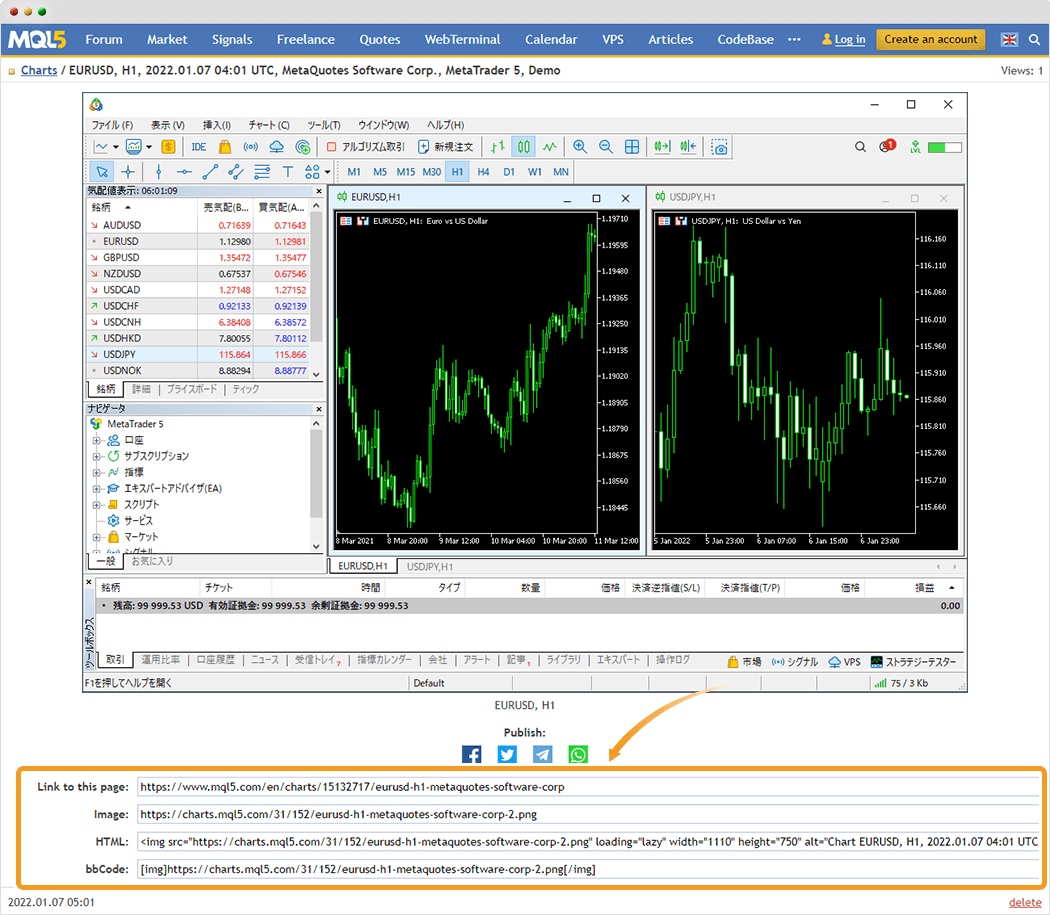Switch chart to bar chart mode
The height and width of the screenshot is (915, 1050).
pyautogui.click(x=498, y=147)
